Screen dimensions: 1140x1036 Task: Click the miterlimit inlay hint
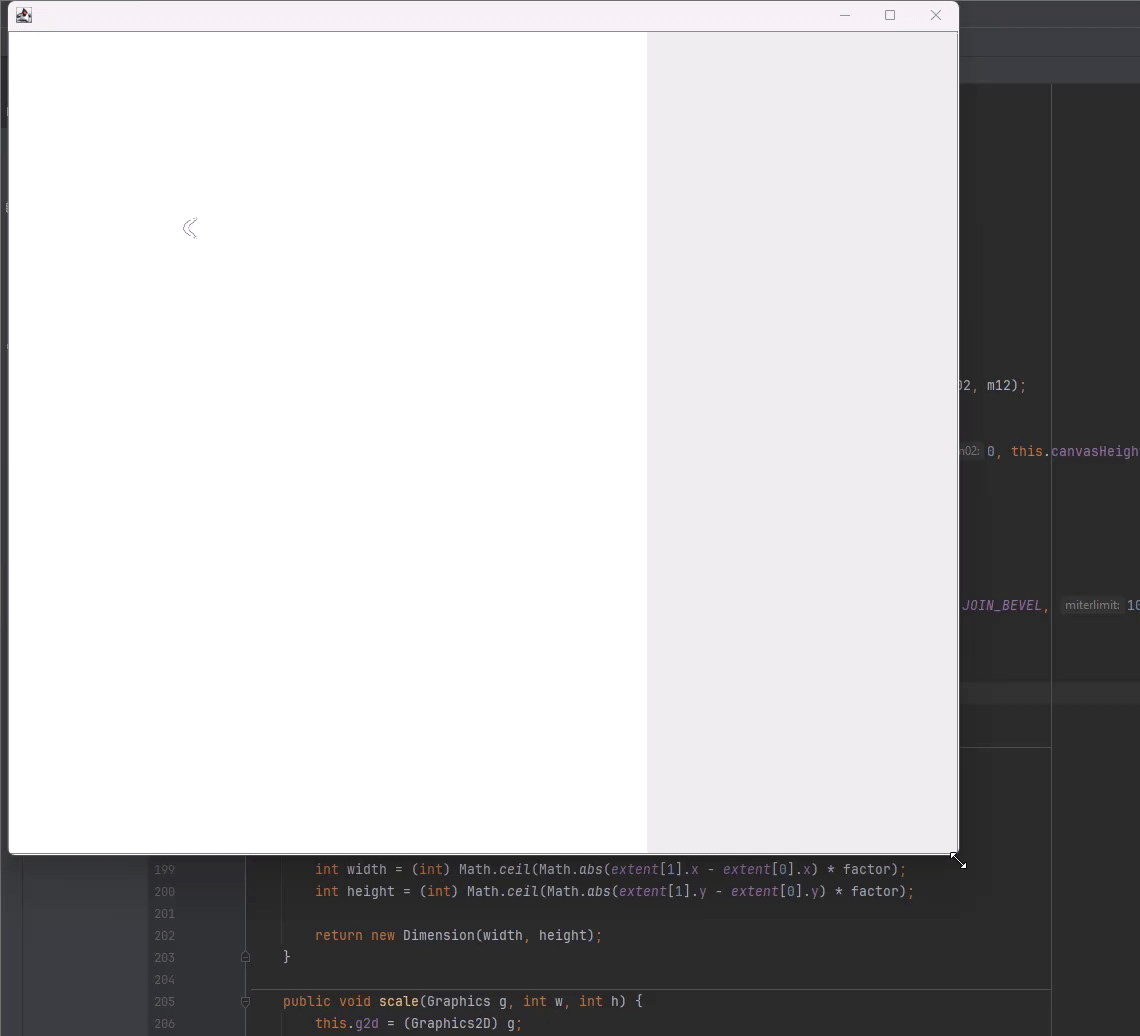[1091, 605]
